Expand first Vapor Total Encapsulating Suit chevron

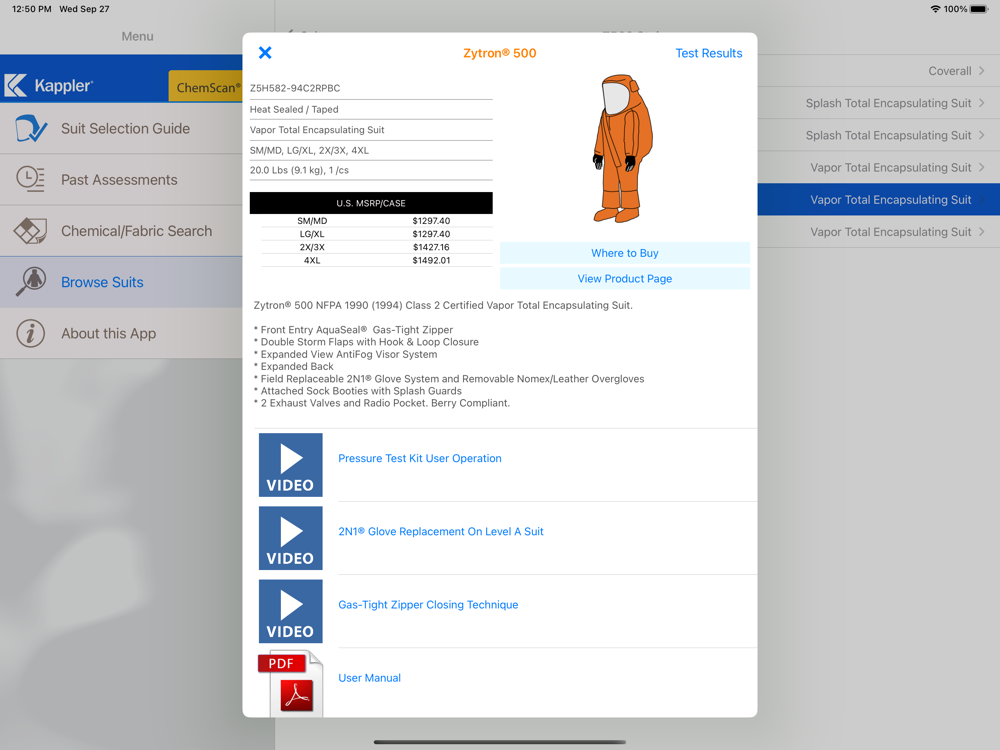coord(982,167)
